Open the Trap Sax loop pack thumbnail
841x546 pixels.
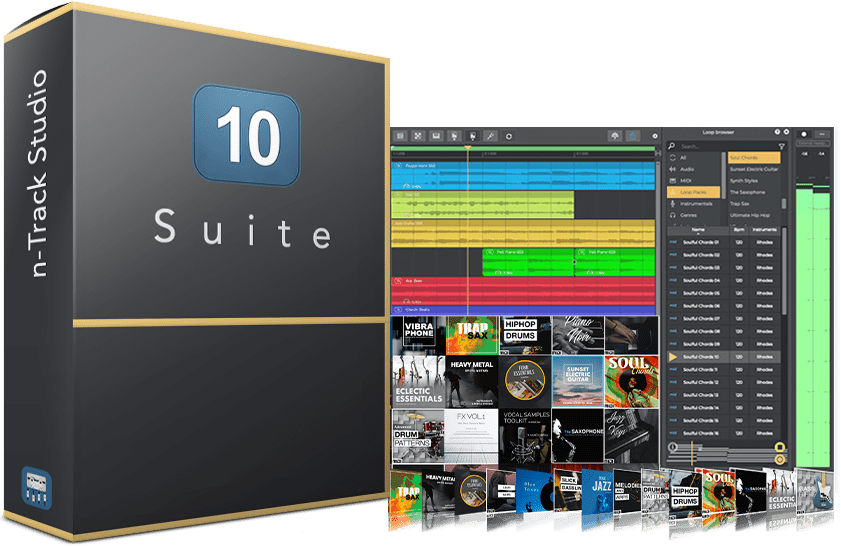472,335
